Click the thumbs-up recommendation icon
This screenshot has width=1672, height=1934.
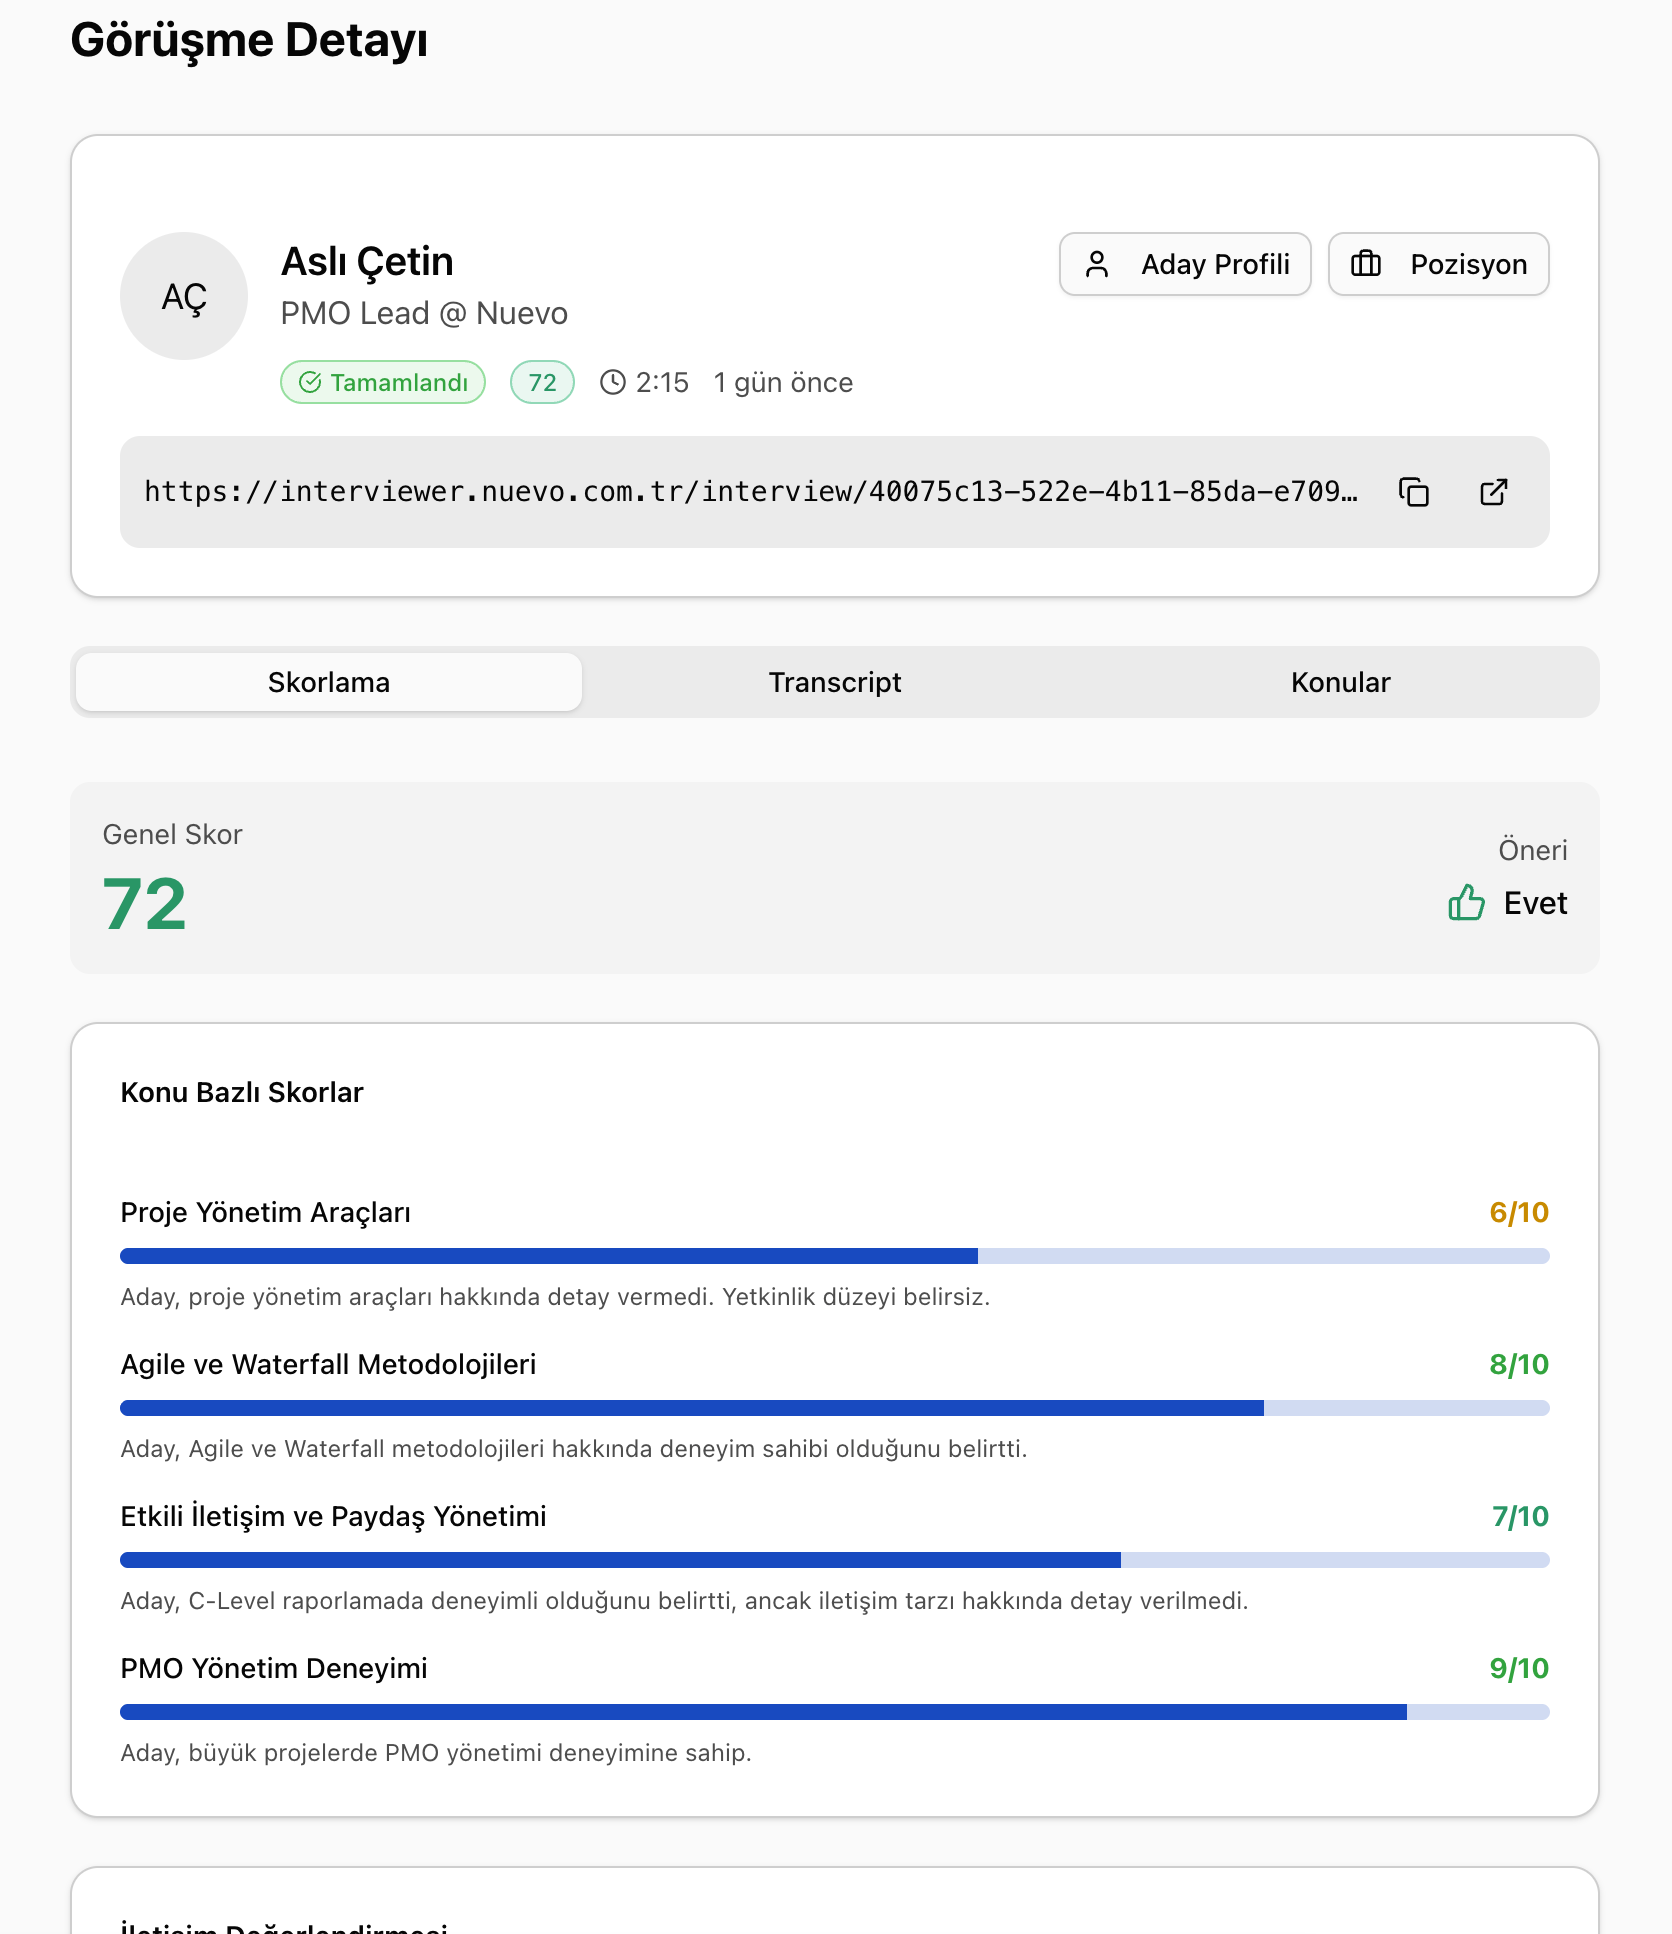[1466, 903]
